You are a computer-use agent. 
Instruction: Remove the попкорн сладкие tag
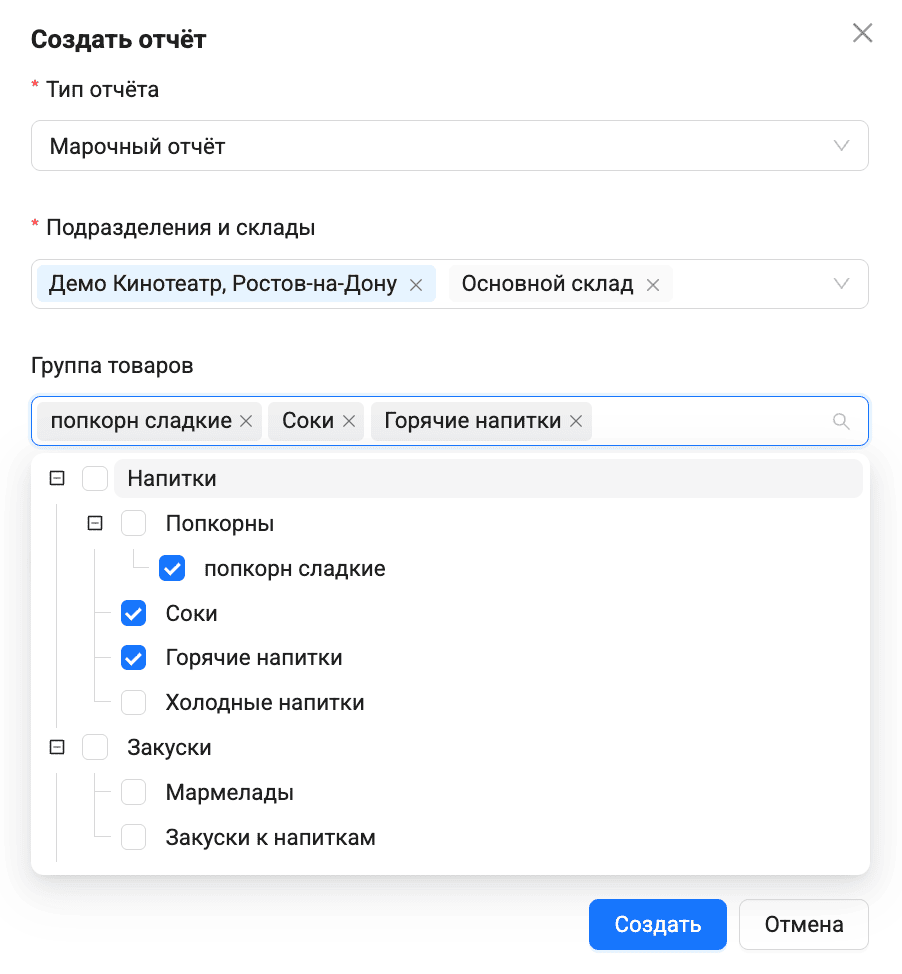246,422
